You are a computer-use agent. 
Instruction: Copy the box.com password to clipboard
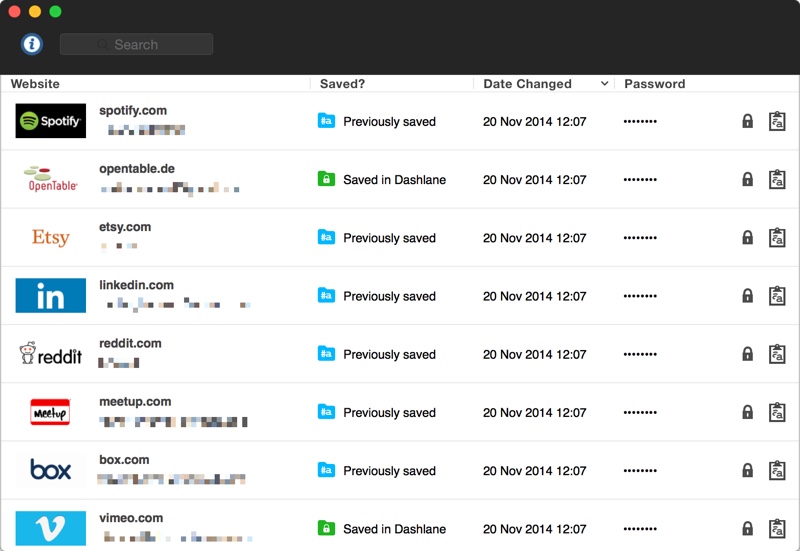777,470
